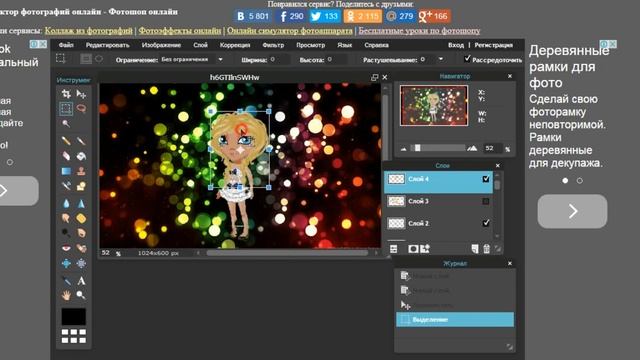The width and height of the screenshot is (640, 360).
Task: Select the Color Replace tool
Action: pyautogui.click(x=66, y=186)
